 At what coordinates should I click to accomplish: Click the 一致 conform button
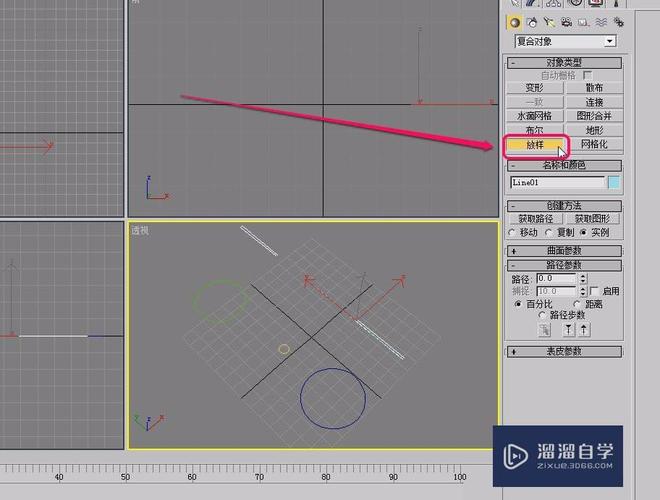click(x=535, y=102)
